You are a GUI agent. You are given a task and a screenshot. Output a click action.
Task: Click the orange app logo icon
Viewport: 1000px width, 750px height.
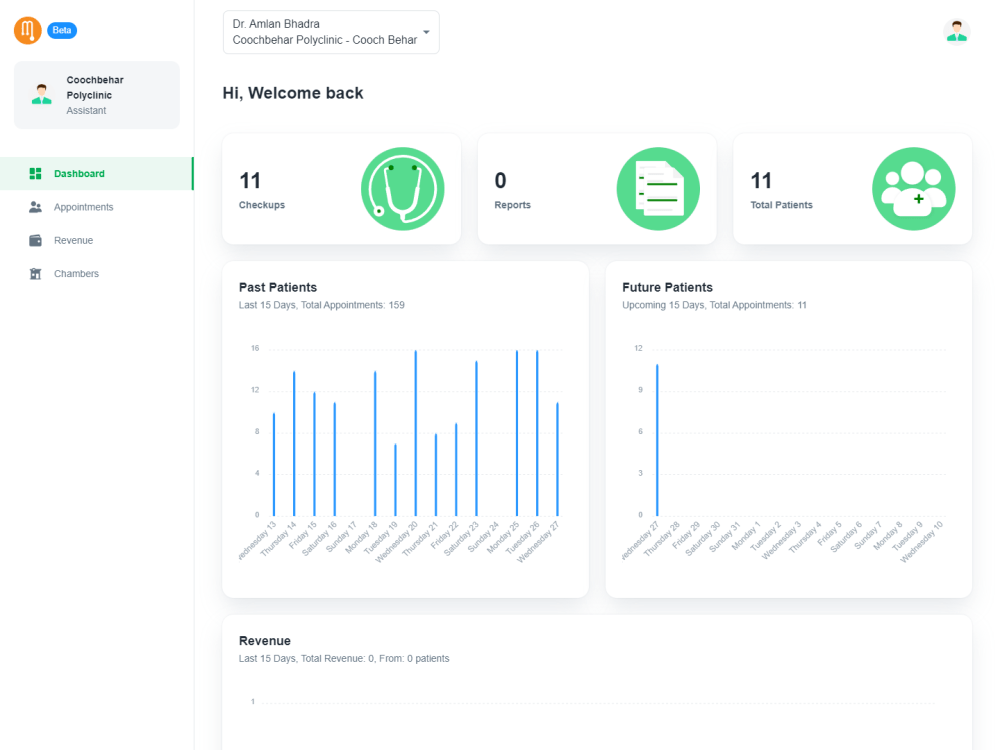27,30
